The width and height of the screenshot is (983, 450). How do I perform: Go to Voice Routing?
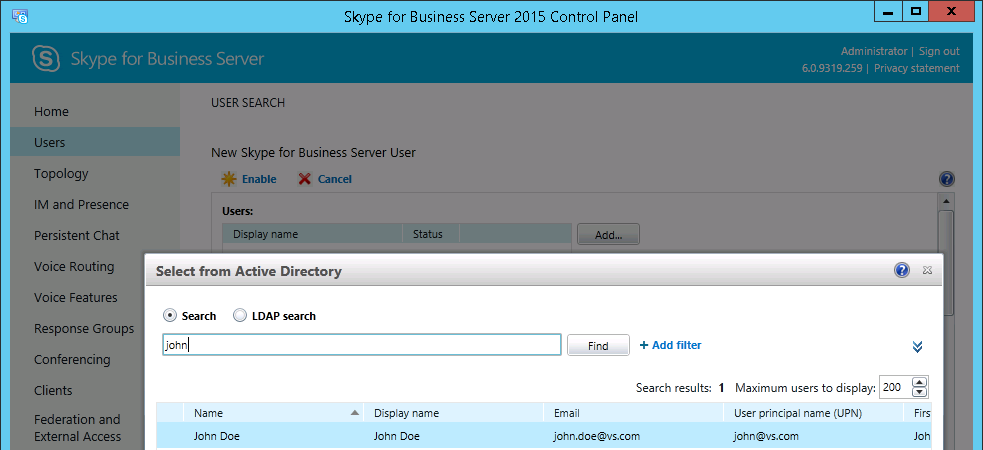click(74, 266)
